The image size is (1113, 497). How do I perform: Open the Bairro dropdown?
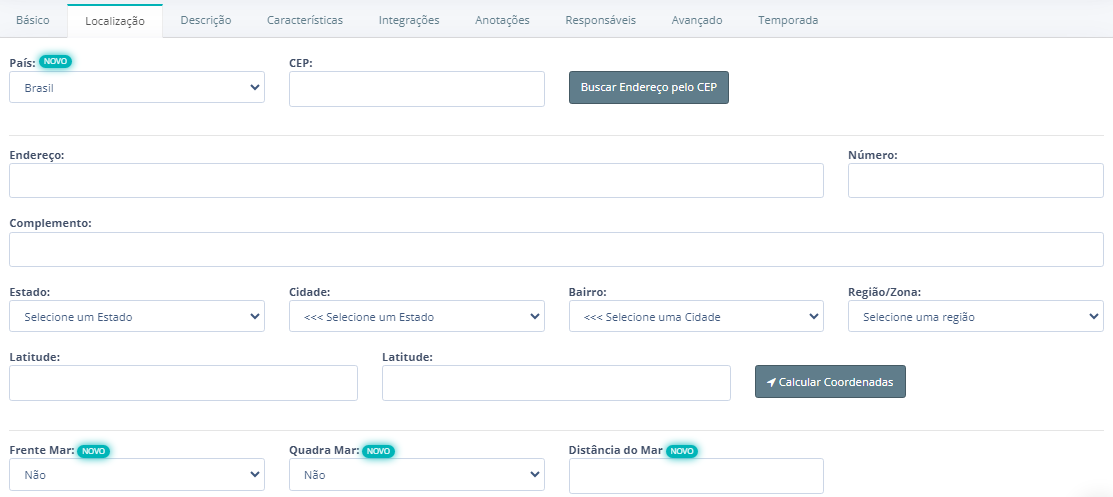click(696, 316)
